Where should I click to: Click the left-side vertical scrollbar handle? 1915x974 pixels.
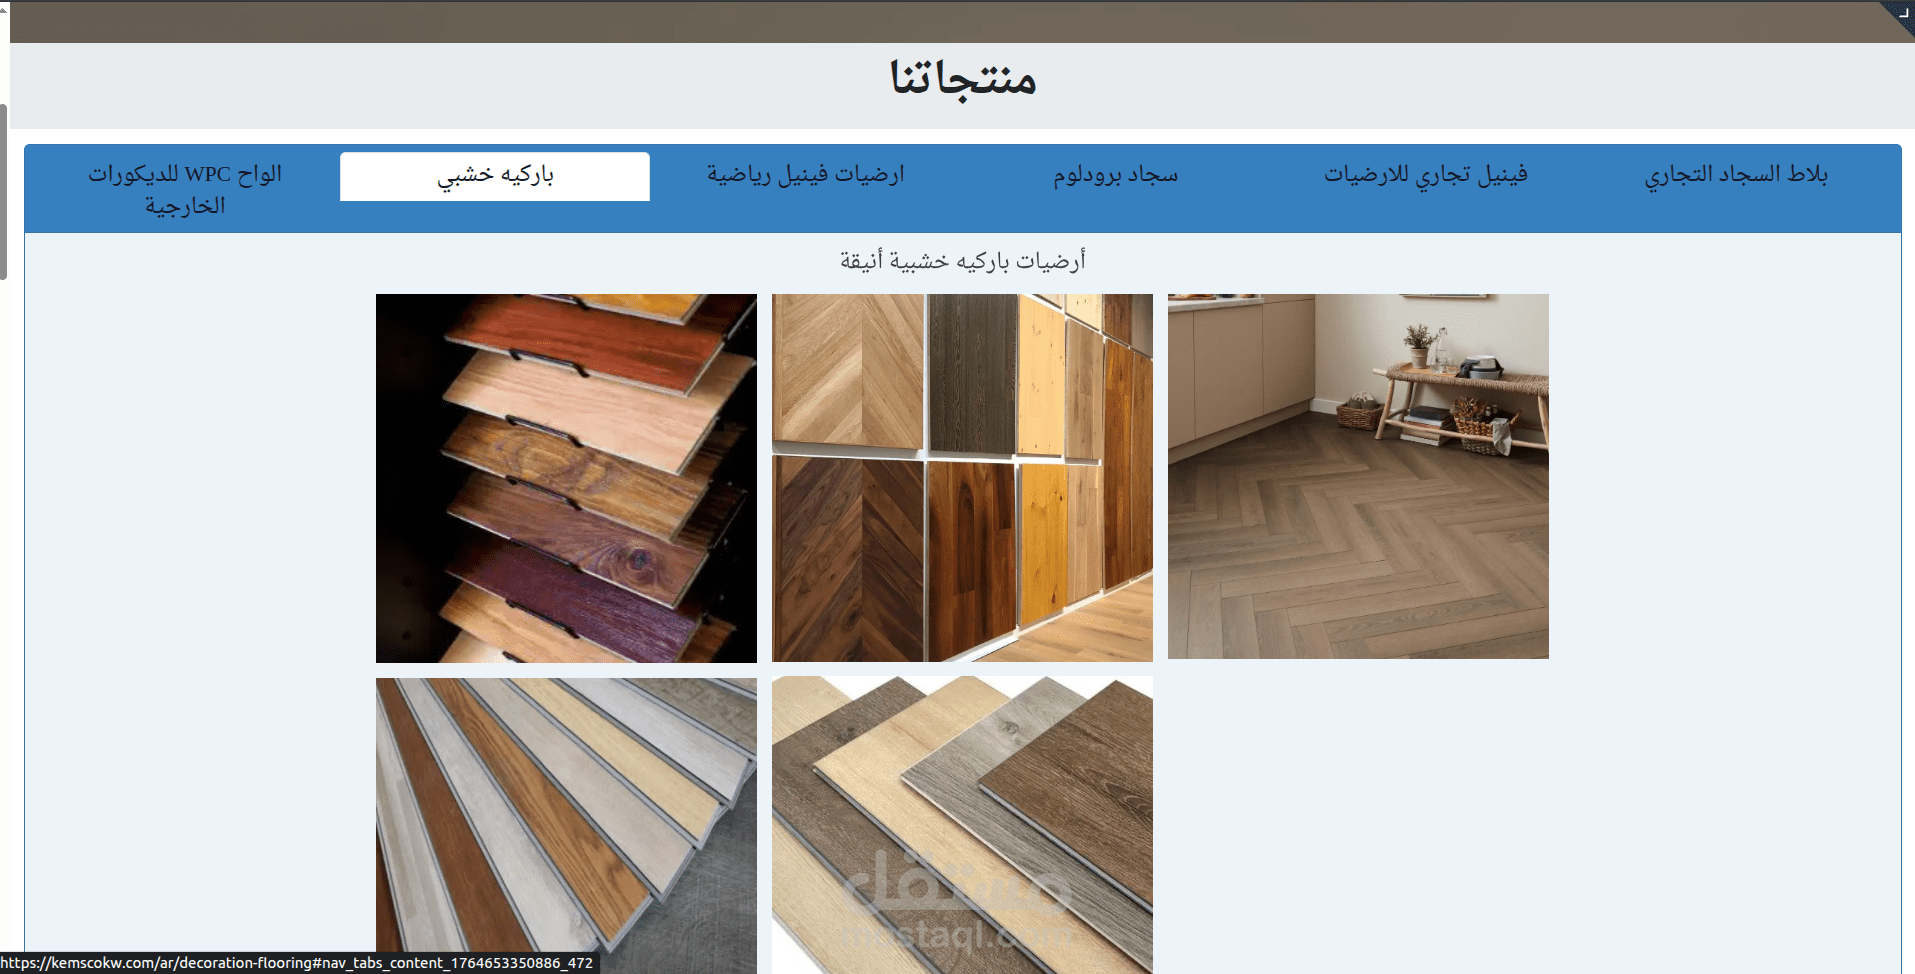[x=4, y=192]
